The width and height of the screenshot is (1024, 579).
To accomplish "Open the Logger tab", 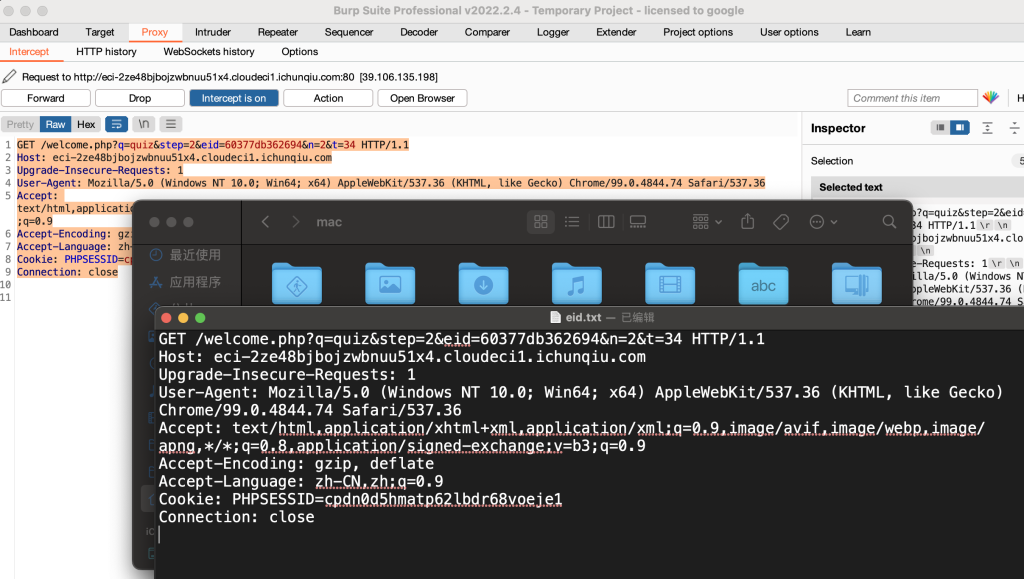I will (553, 32).
